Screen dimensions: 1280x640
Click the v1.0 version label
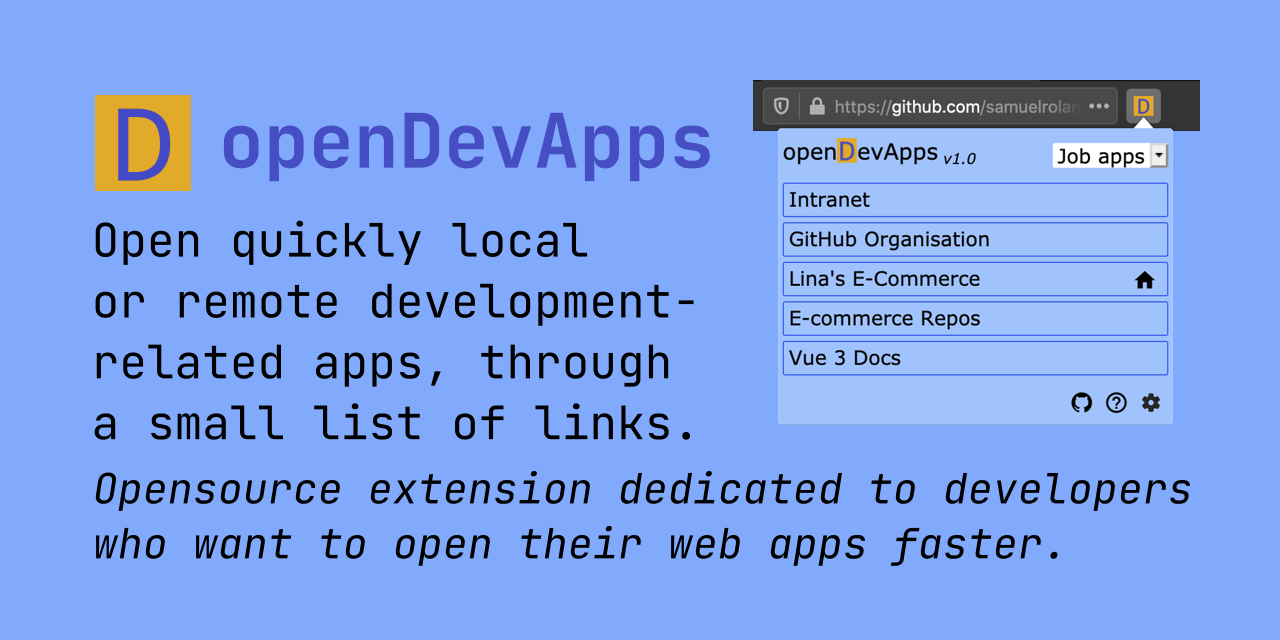(x=960, y=159)
